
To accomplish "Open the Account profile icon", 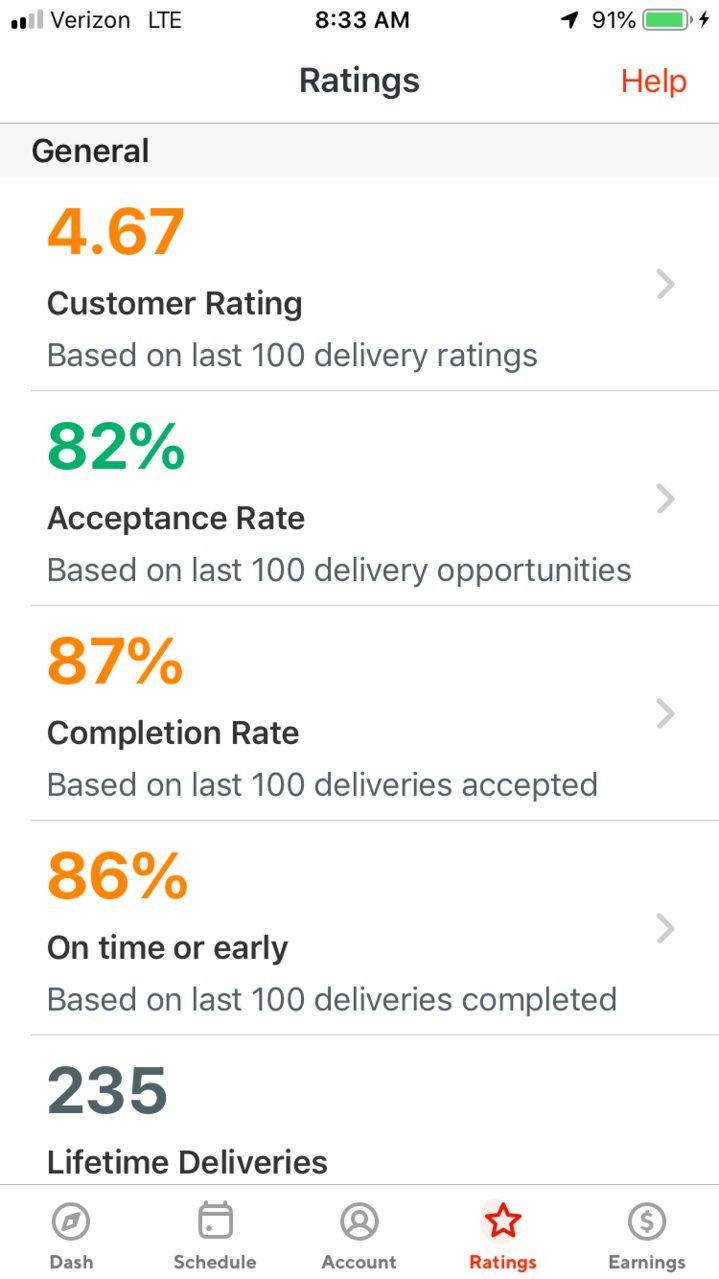I will click(359, 1221).
